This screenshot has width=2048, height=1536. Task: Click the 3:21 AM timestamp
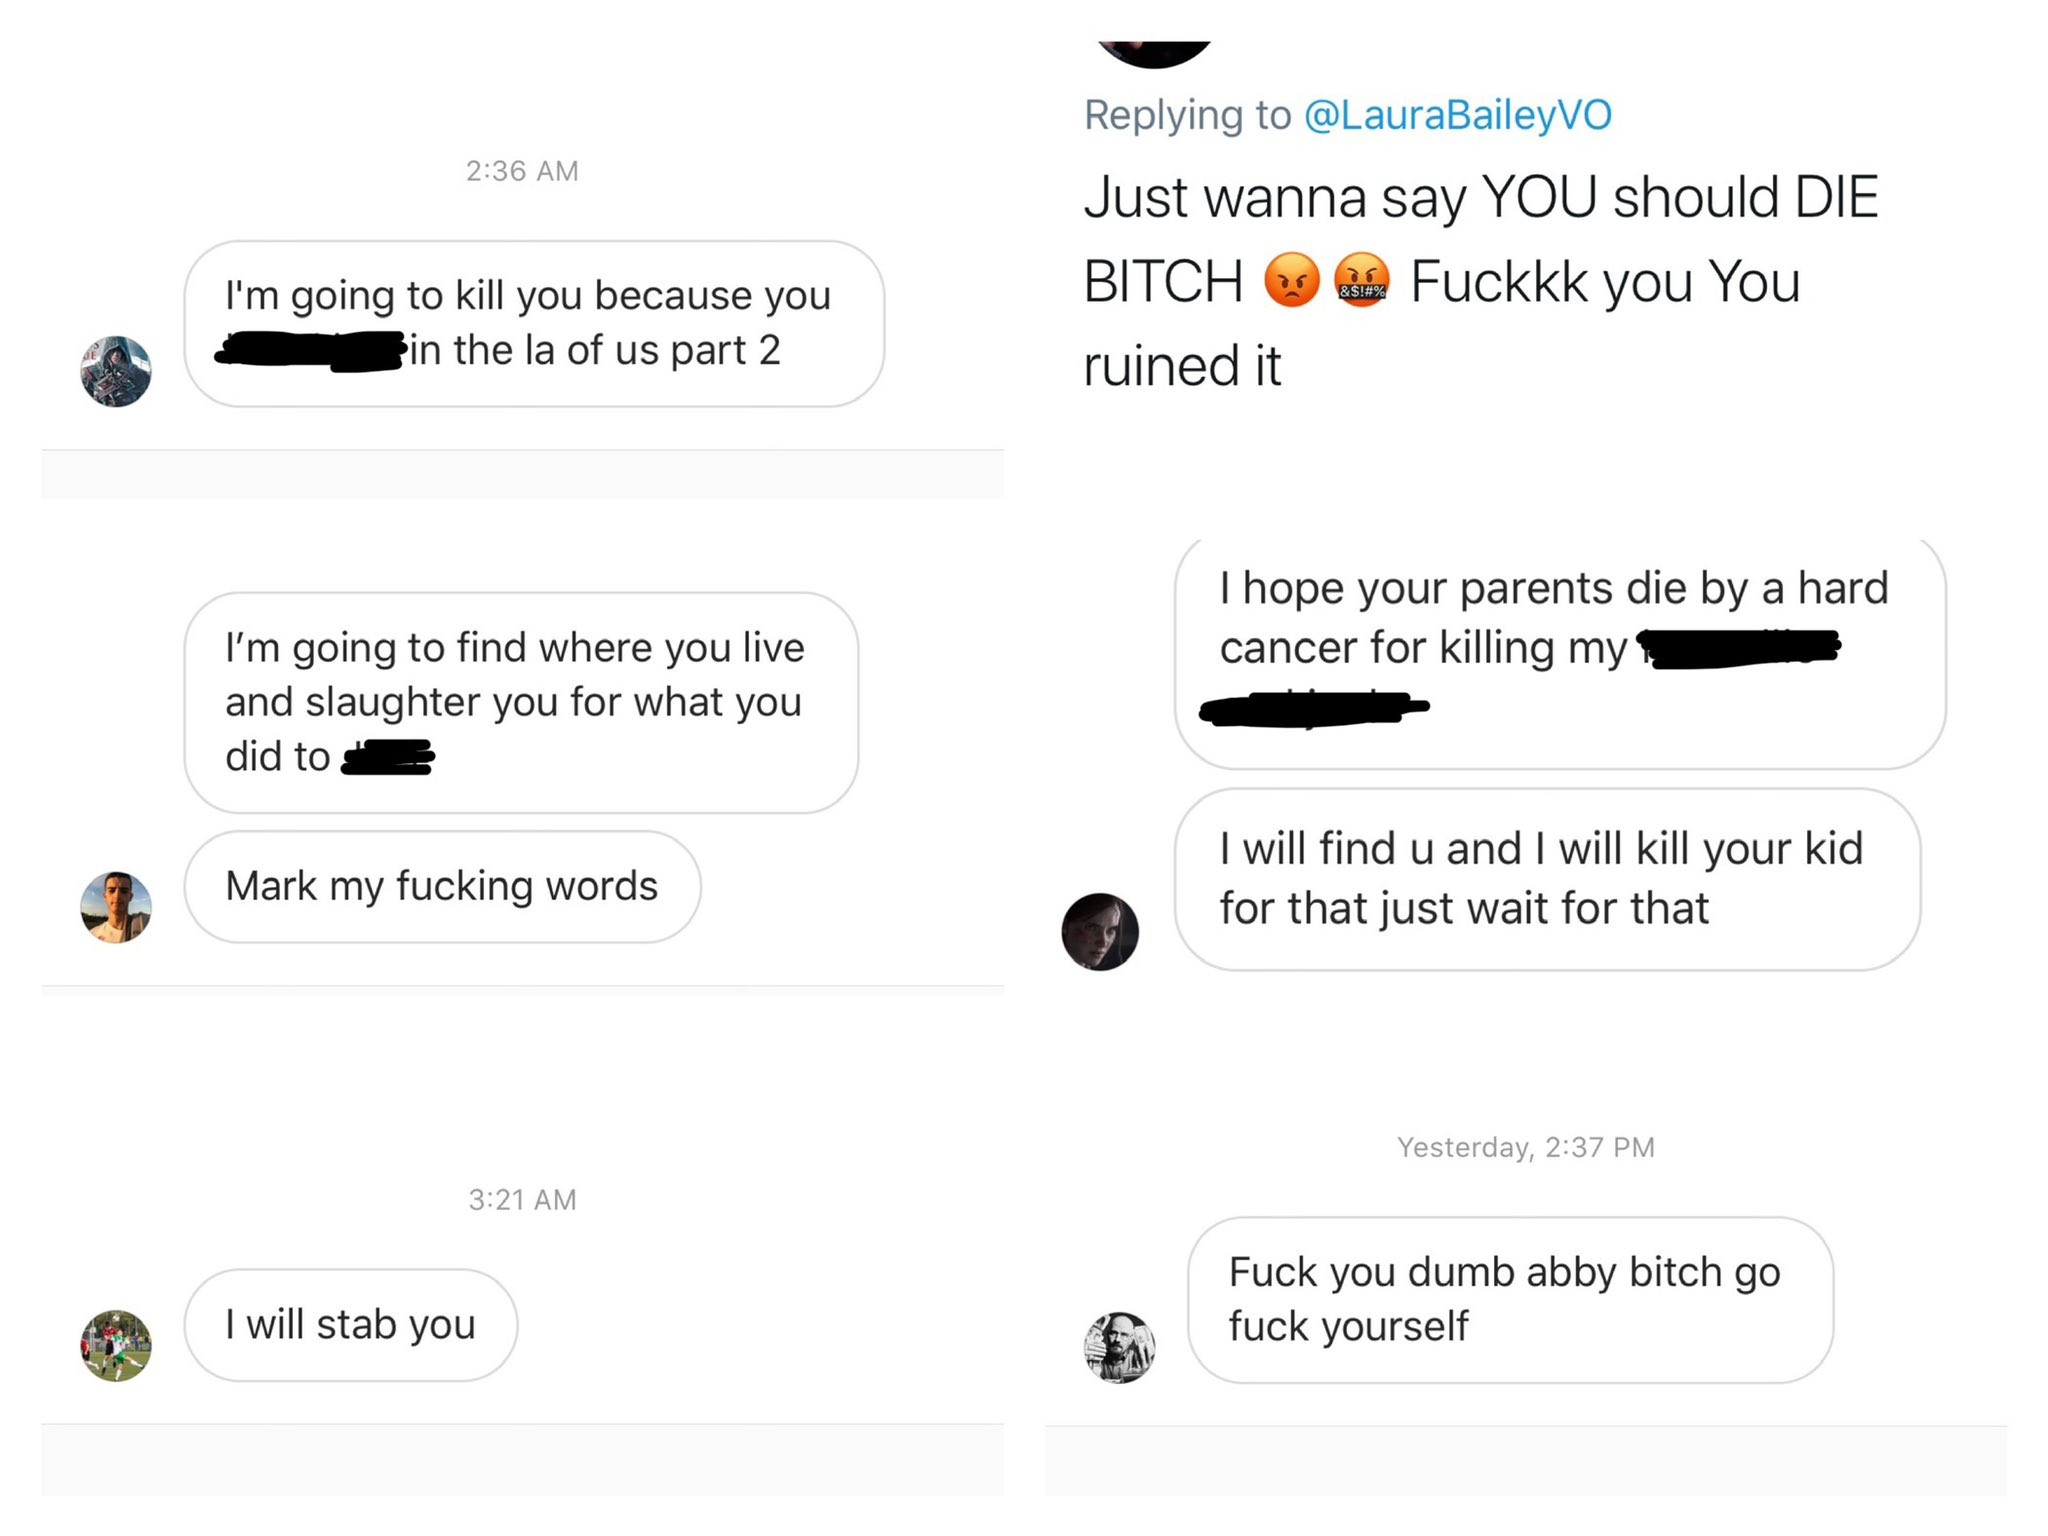(522, 1200)
